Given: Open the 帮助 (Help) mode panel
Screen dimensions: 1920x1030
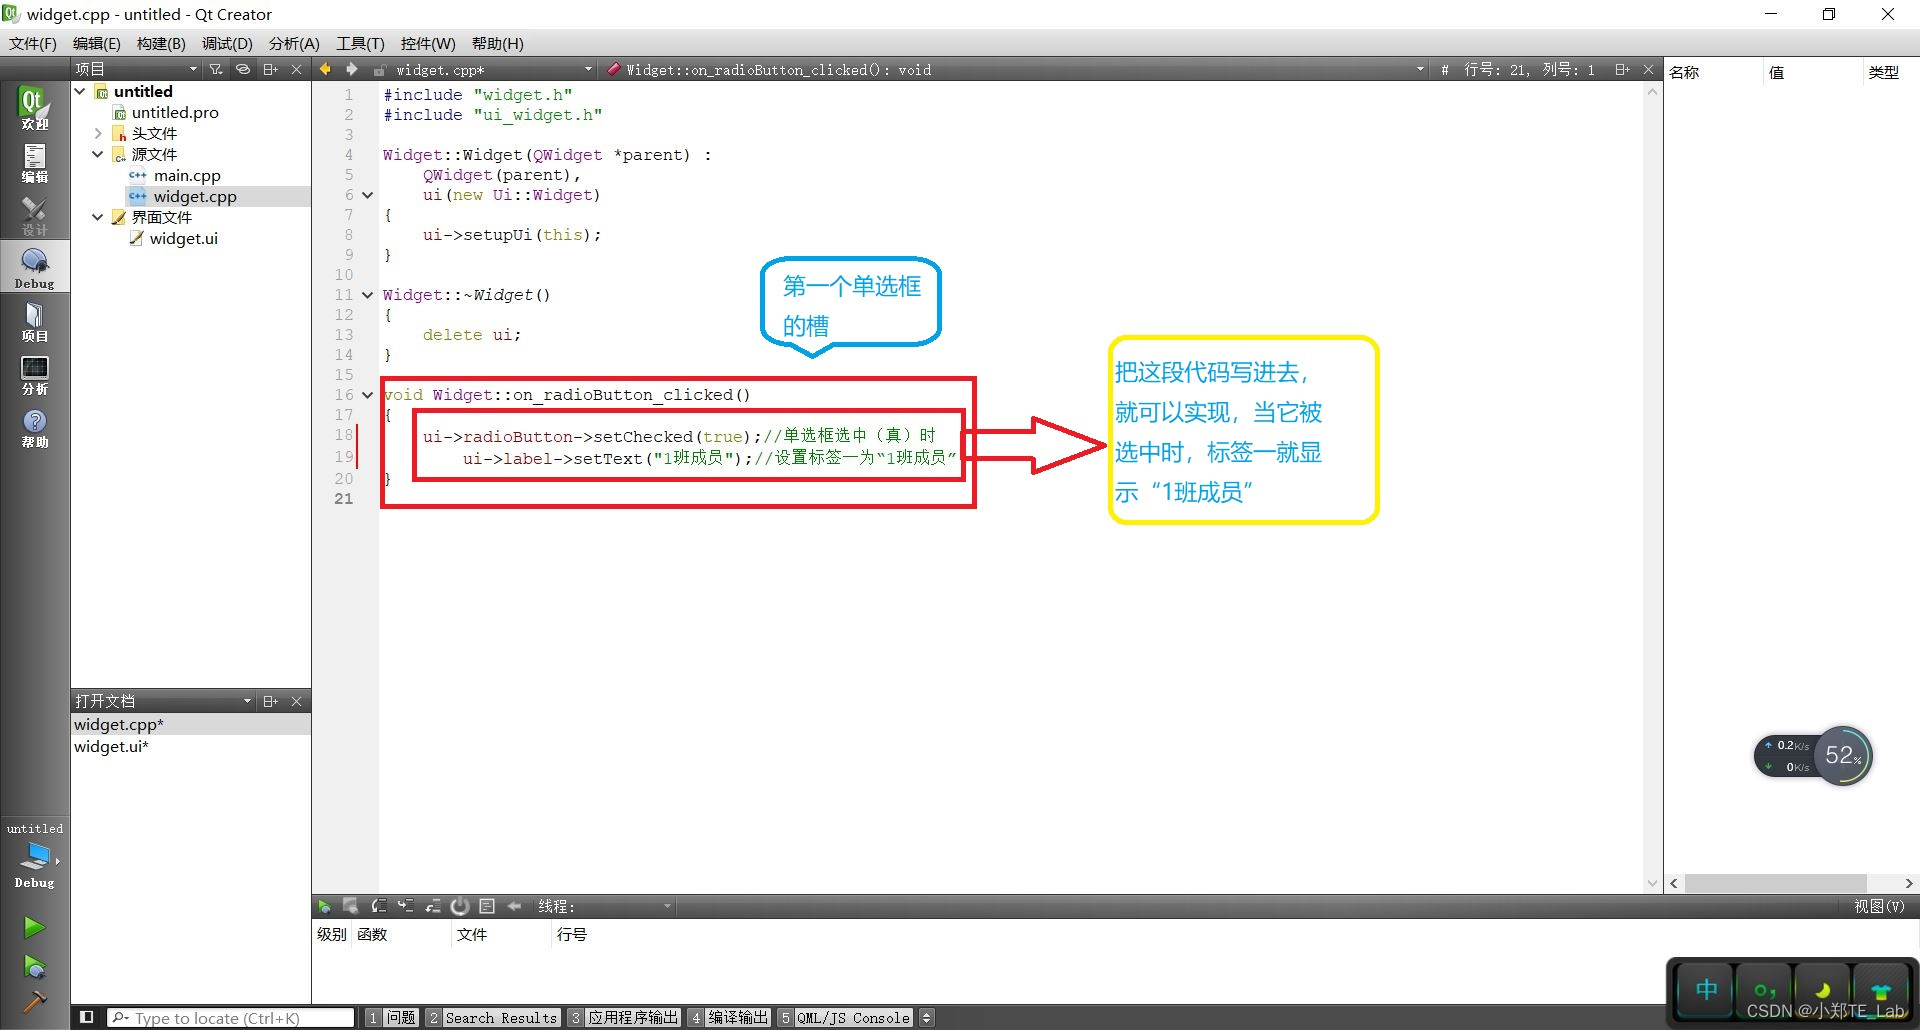Looking at the screenshot, I should click(34, 428).
